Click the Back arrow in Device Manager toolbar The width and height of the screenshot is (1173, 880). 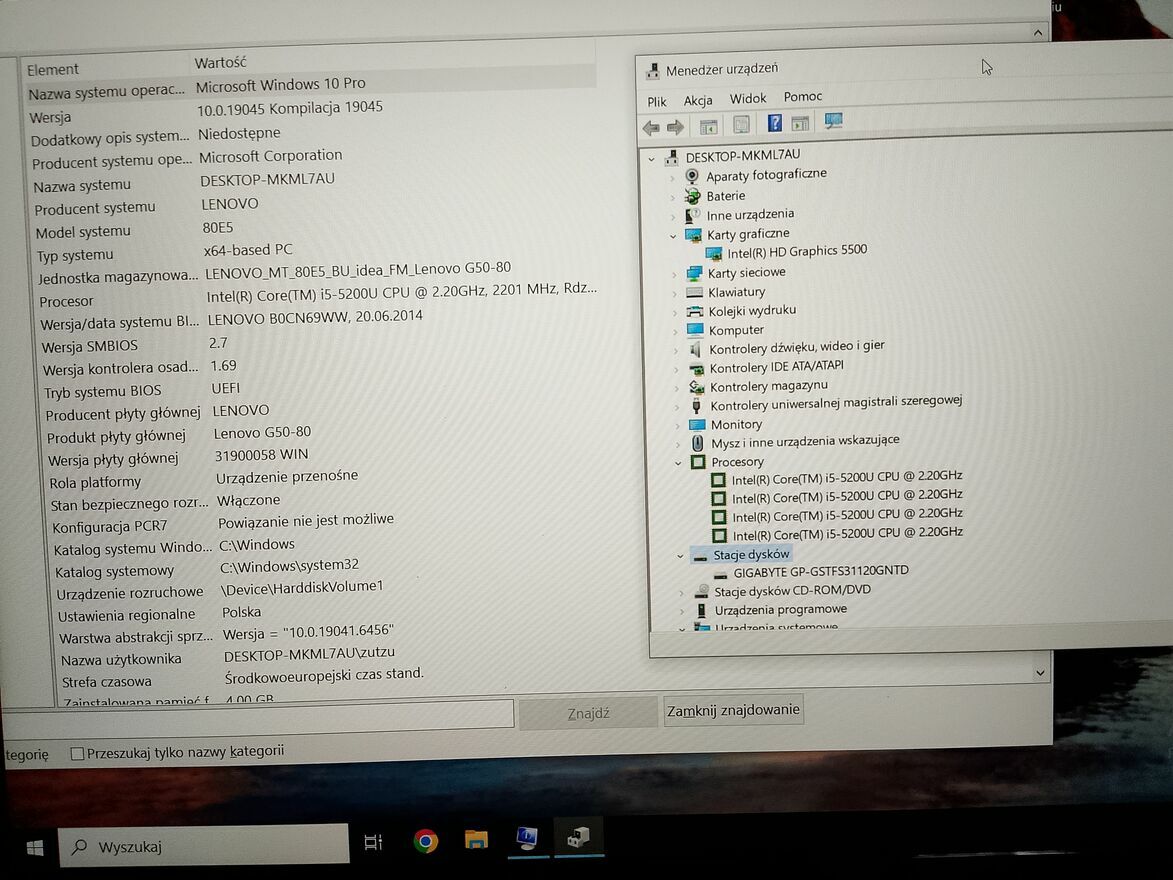tap(651, 127)
